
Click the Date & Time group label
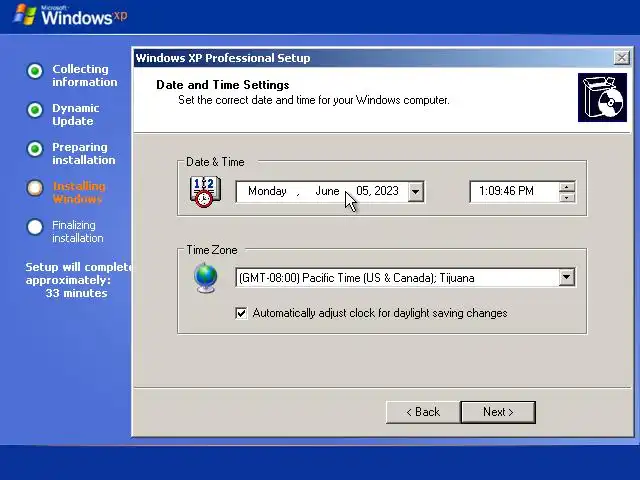tap(215, 162)
